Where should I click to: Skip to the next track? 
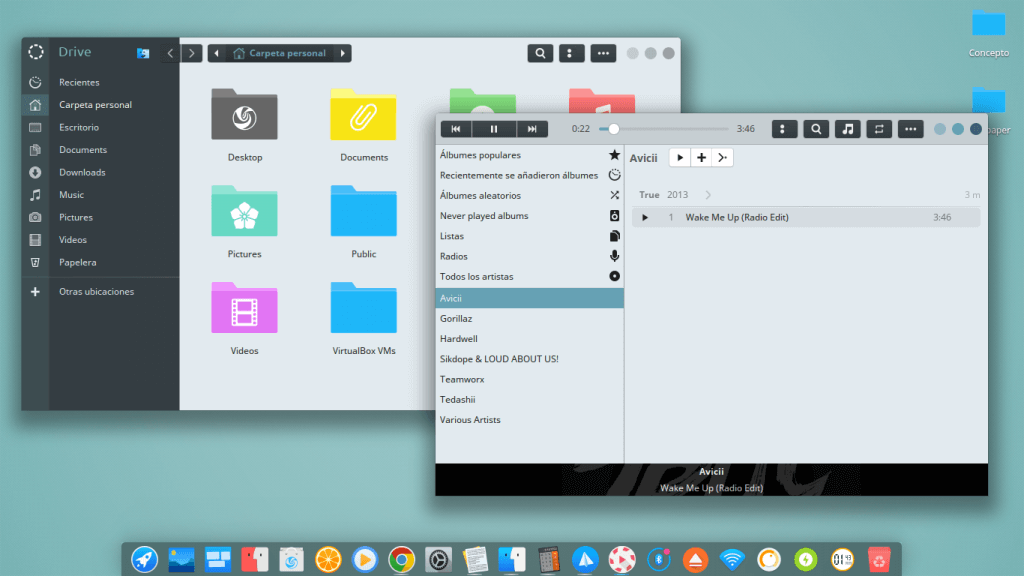coord(532,129)
